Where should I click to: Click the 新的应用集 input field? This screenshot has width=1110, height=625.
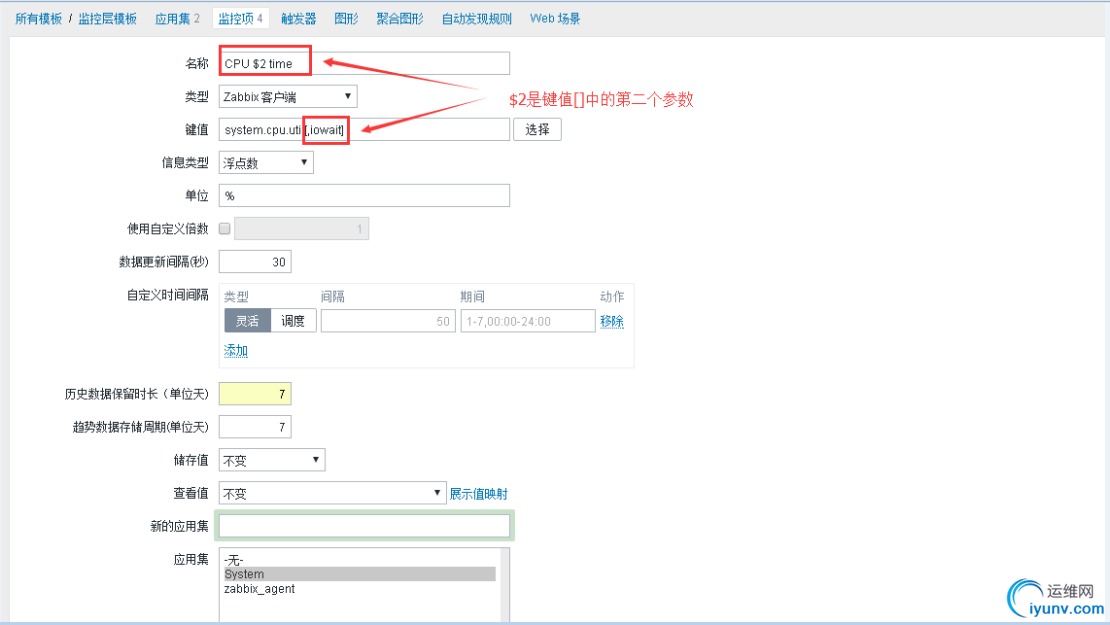(x=364, y=526)
